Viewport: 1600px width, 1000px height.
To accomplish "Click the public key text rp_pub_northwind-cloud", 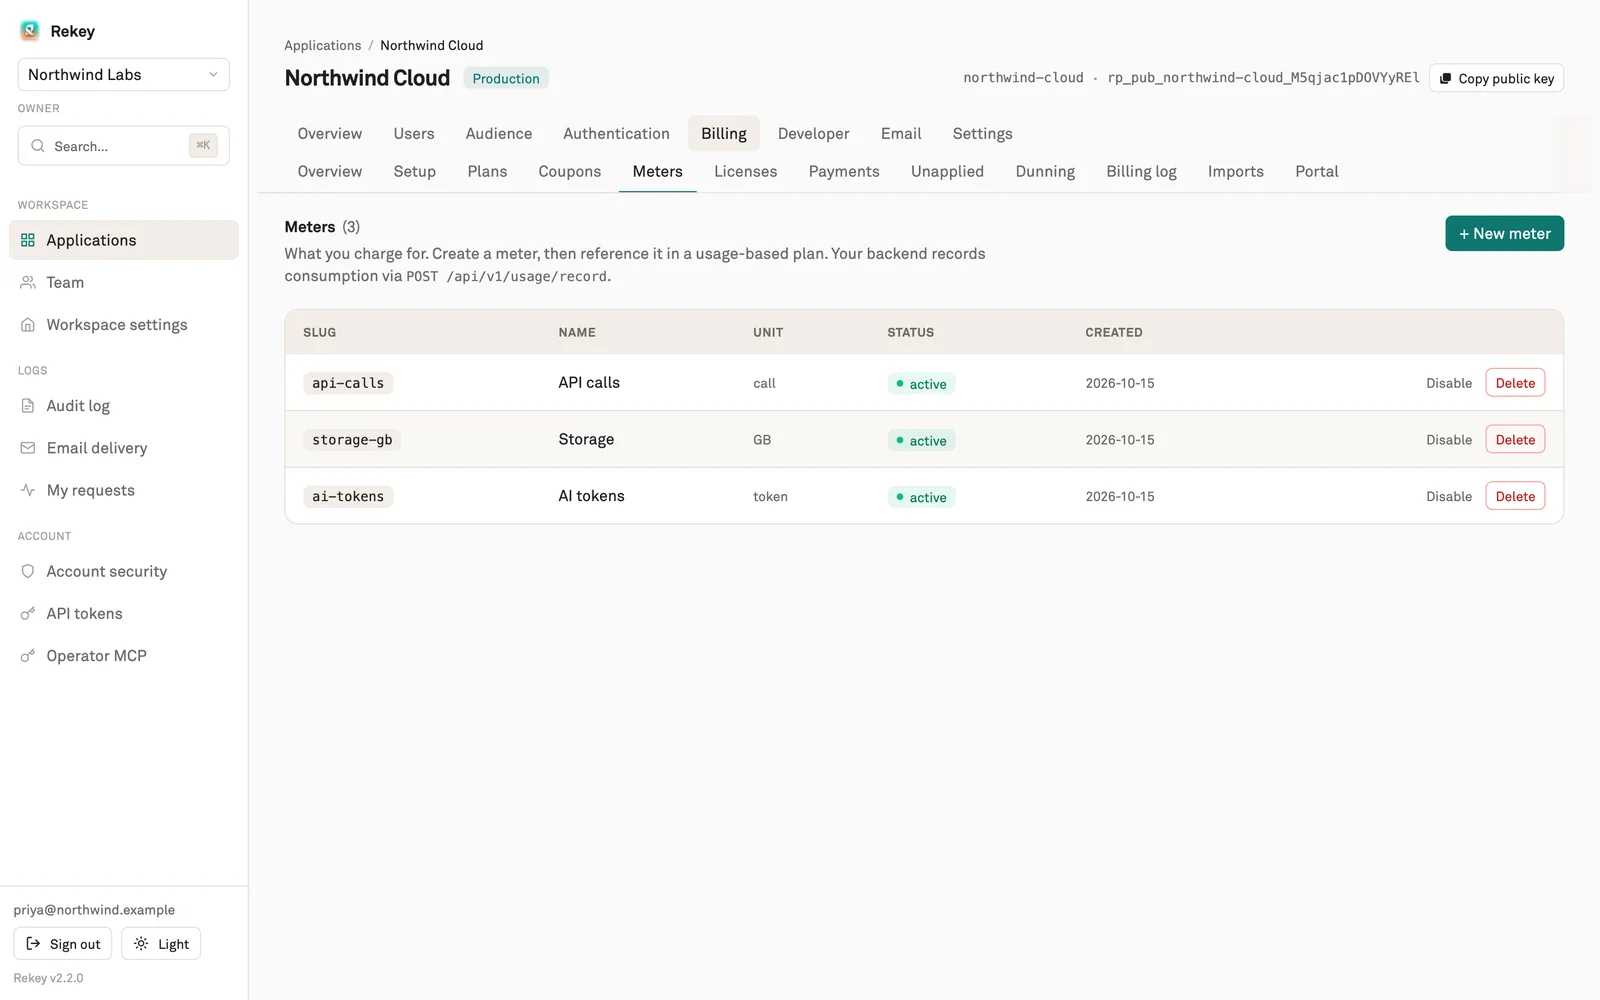I will pos(1263,78).
